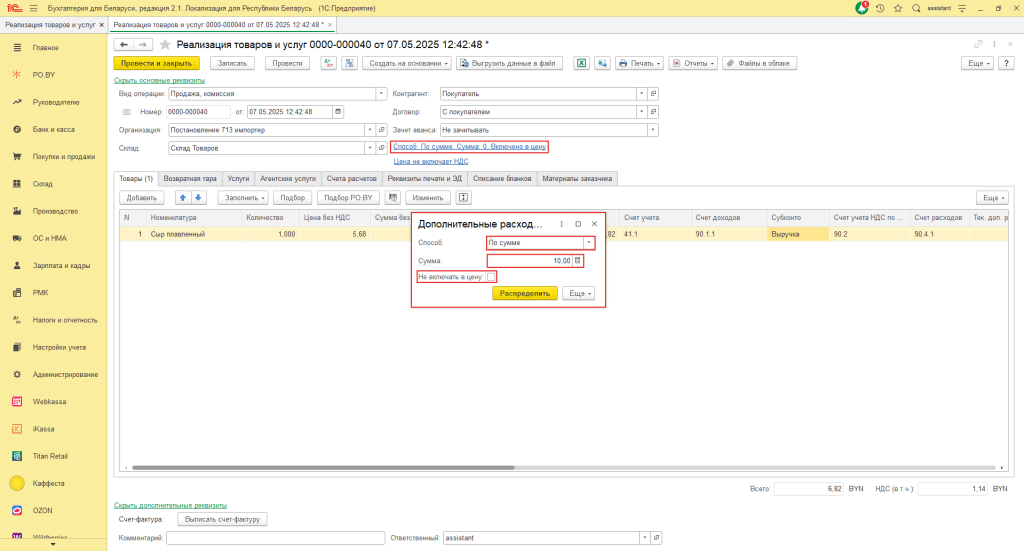This screenshot has height=551, width=1024.
Task: Open the help question mark button
Action: pyautogui.click(x=1006, y=63)
